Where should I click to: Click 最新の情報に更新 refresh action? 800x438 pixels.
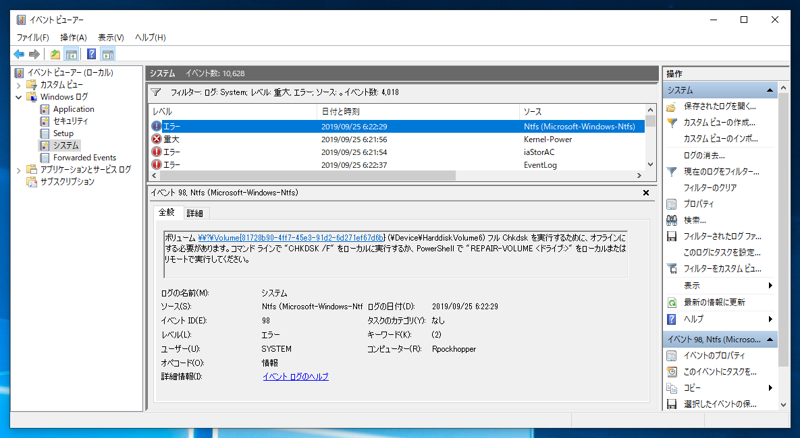[x=714, y=302]
